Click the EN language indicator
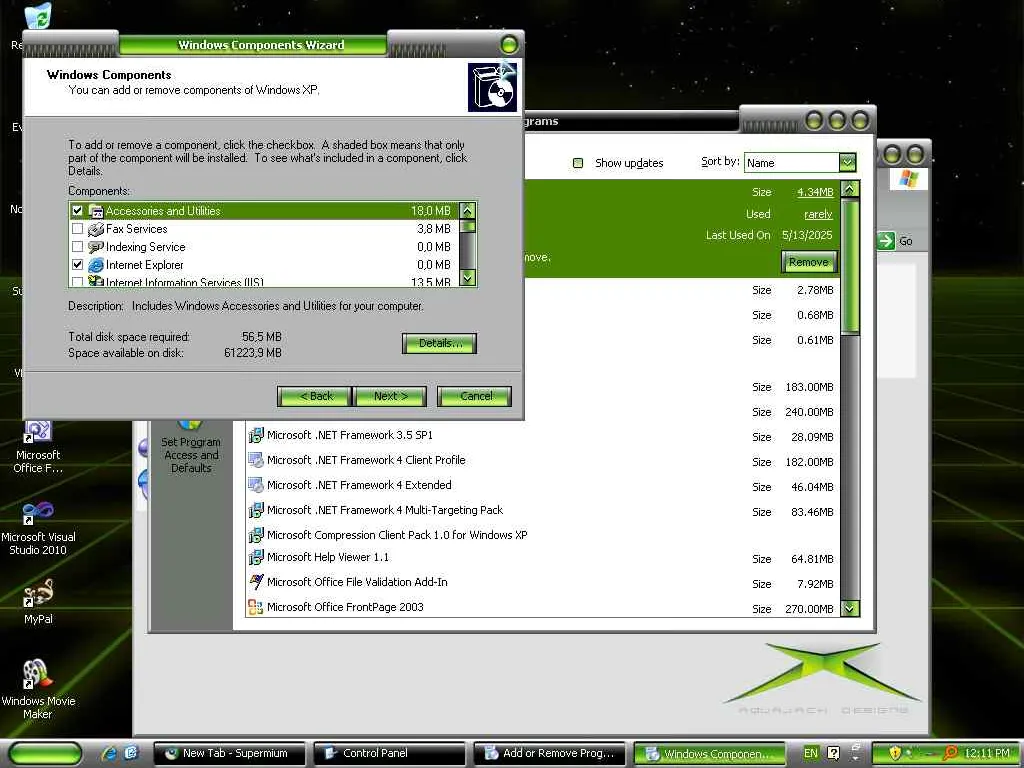This screenshot has height=768, width=1024. coord(810,754)
